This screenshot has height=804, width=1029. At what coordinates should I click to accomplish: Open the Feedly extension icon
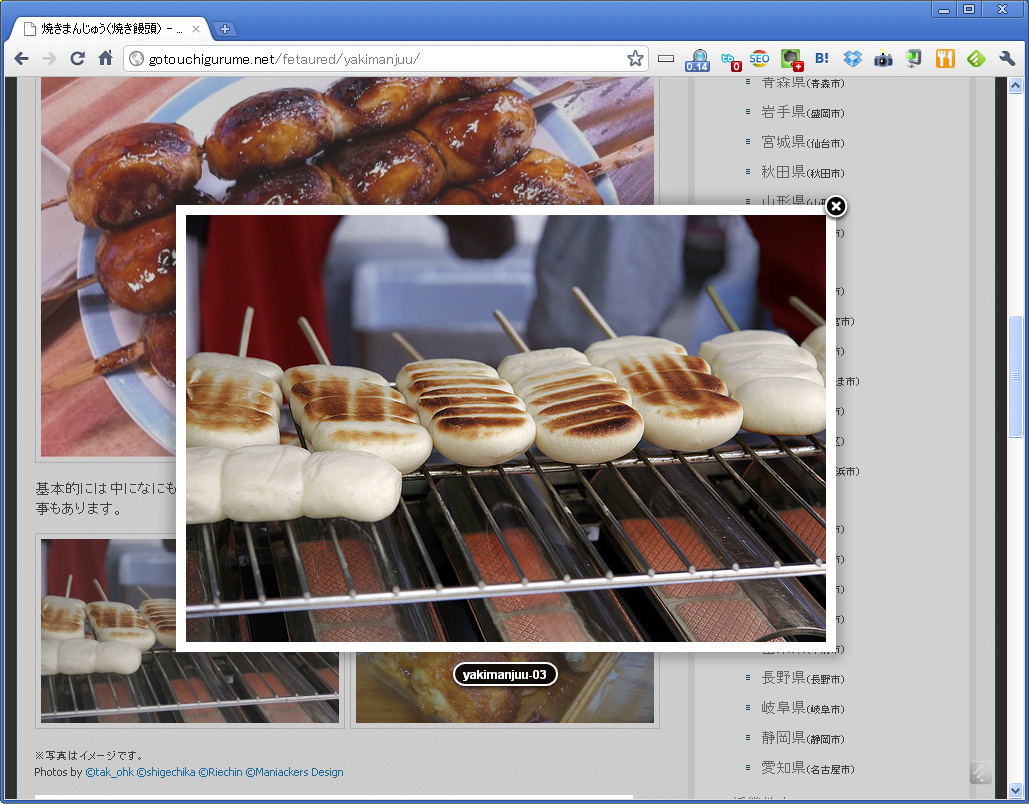(976, 59)
